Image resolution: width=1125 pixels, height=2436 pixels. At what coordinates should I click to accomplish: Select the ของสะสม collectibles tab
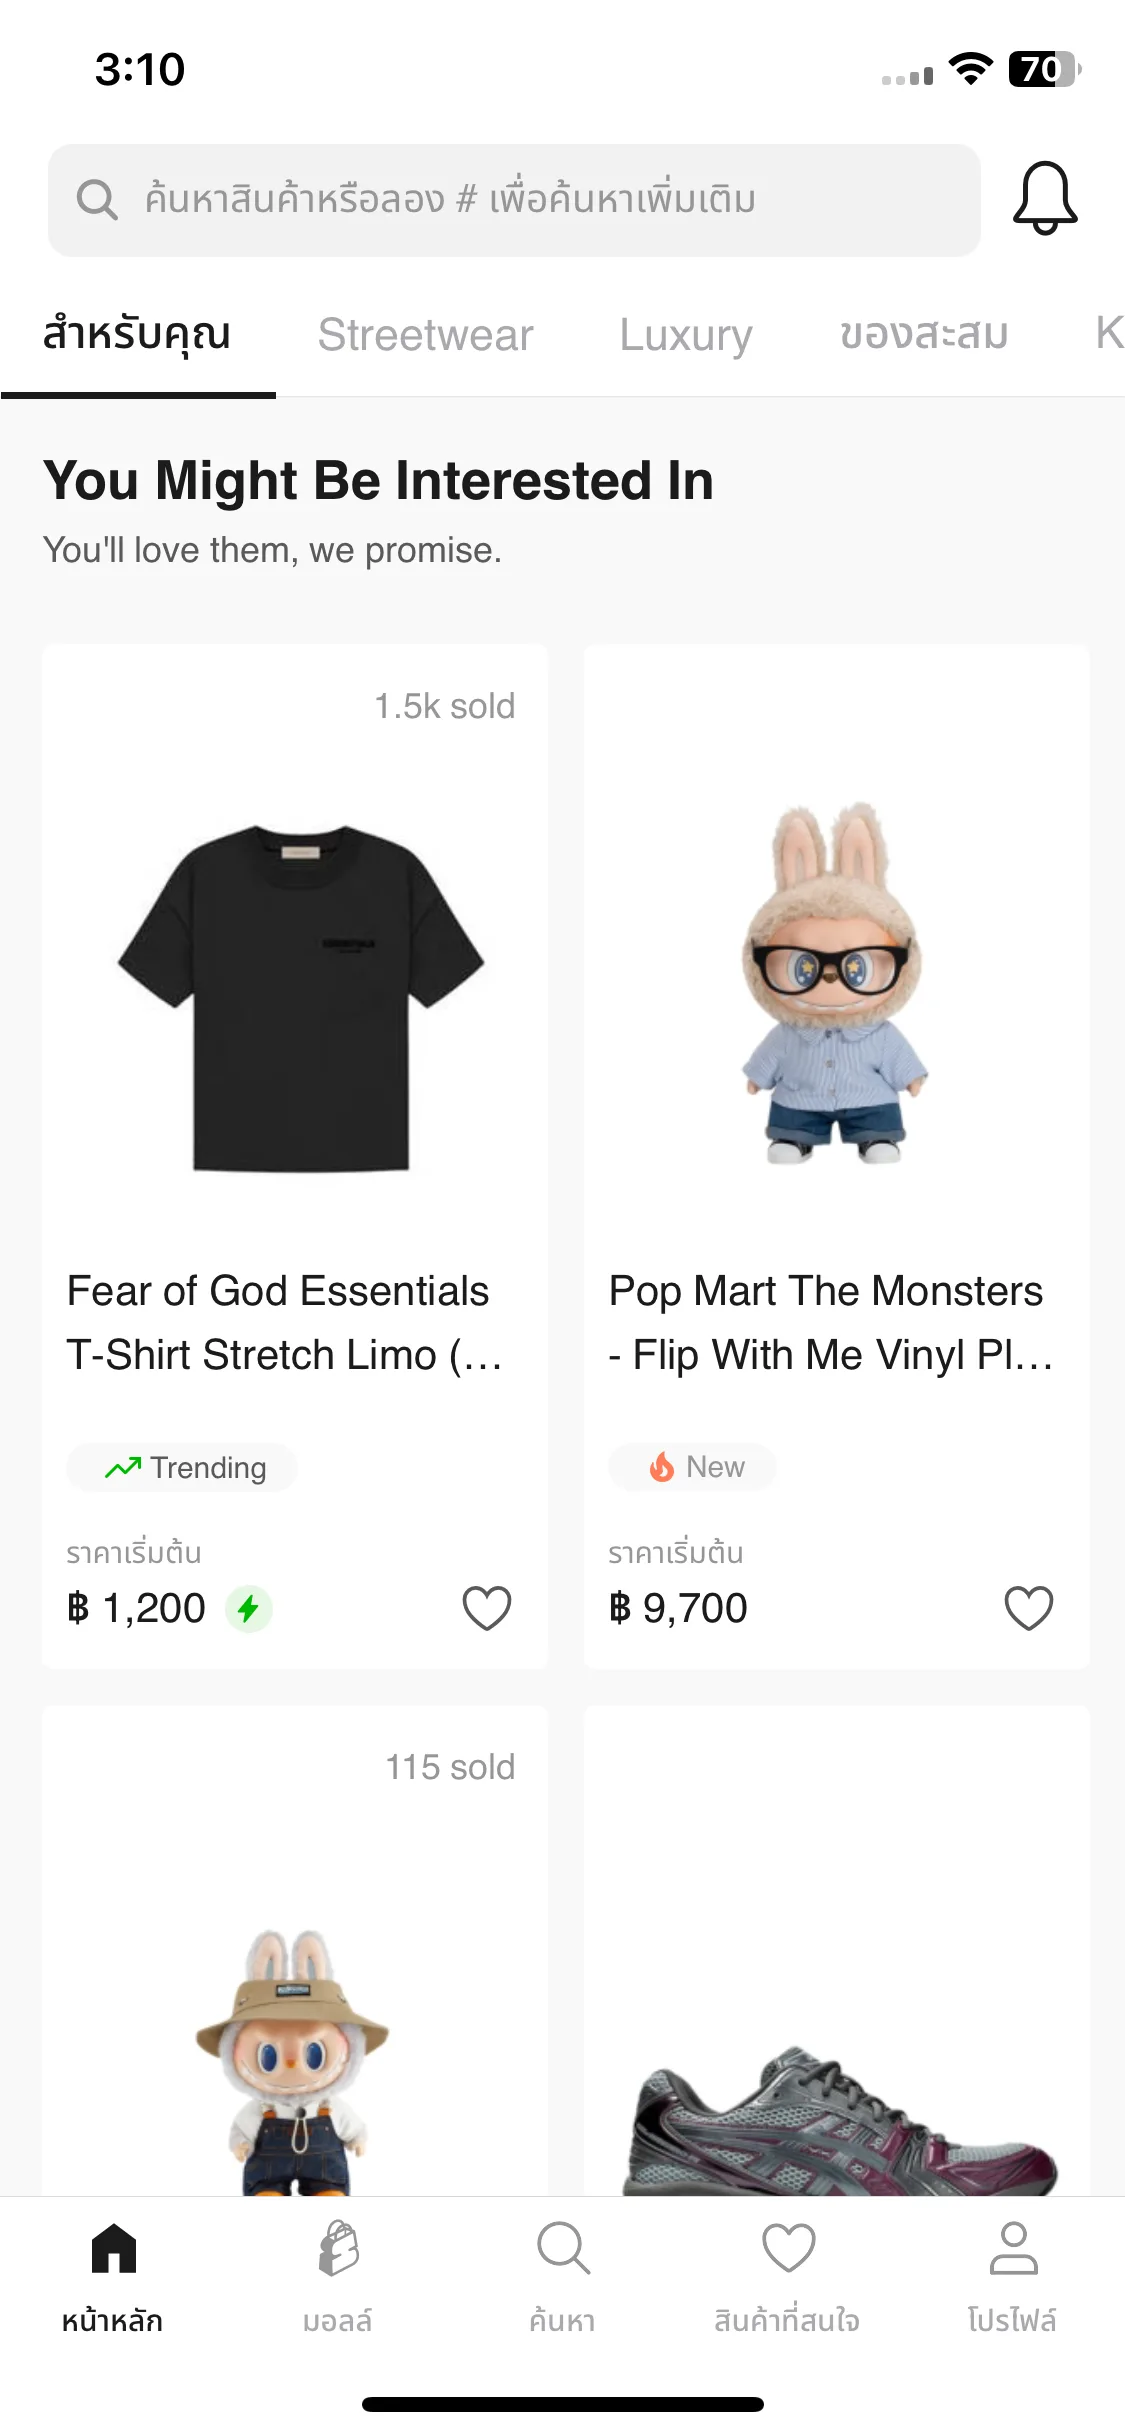point(924,334)
